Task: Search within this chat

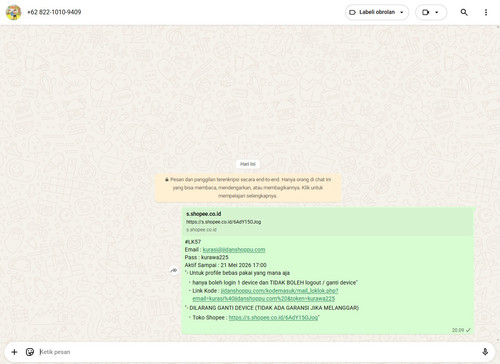Action: (464, 12)
